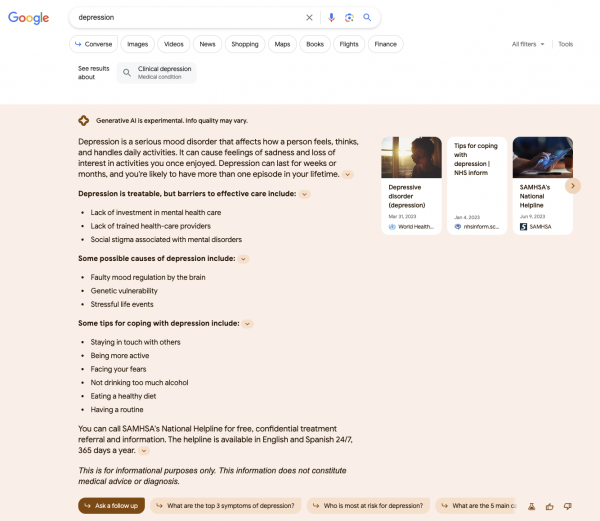Expand SAMHSA helpline paragraph chevron

point(144,451)
